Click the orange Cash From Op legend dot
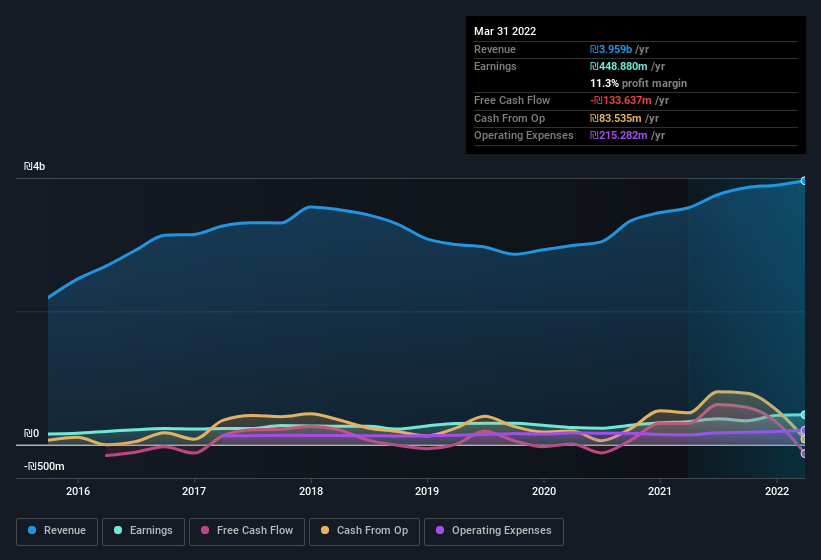Screen dimensions: 821x560 pyautogui.click(x=325, y=530)
